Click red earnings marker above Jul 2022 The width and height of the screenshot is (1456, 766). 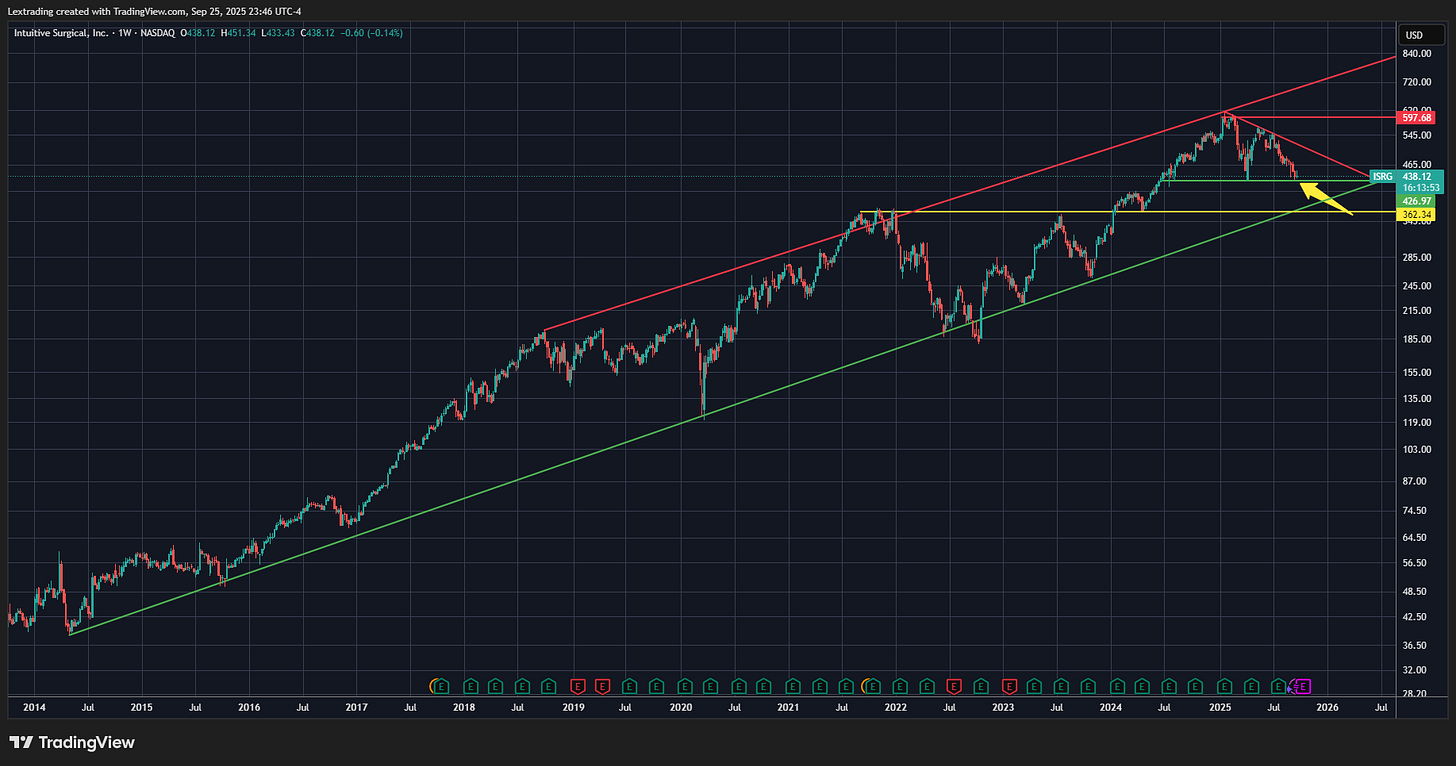[x=954, y=686]
